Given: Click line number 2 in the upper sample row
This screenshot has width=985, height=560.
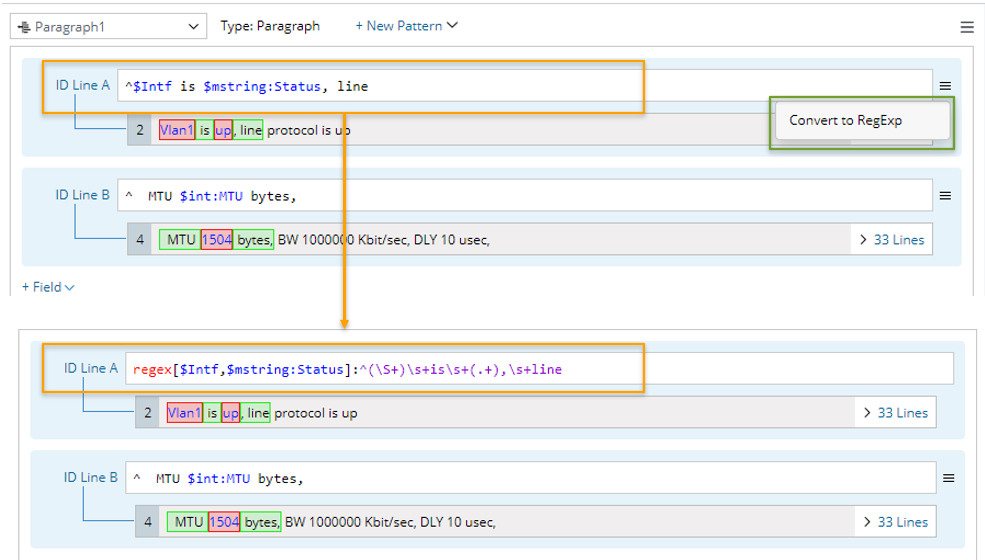Looking at the screenshot, I should click(140, 130).
